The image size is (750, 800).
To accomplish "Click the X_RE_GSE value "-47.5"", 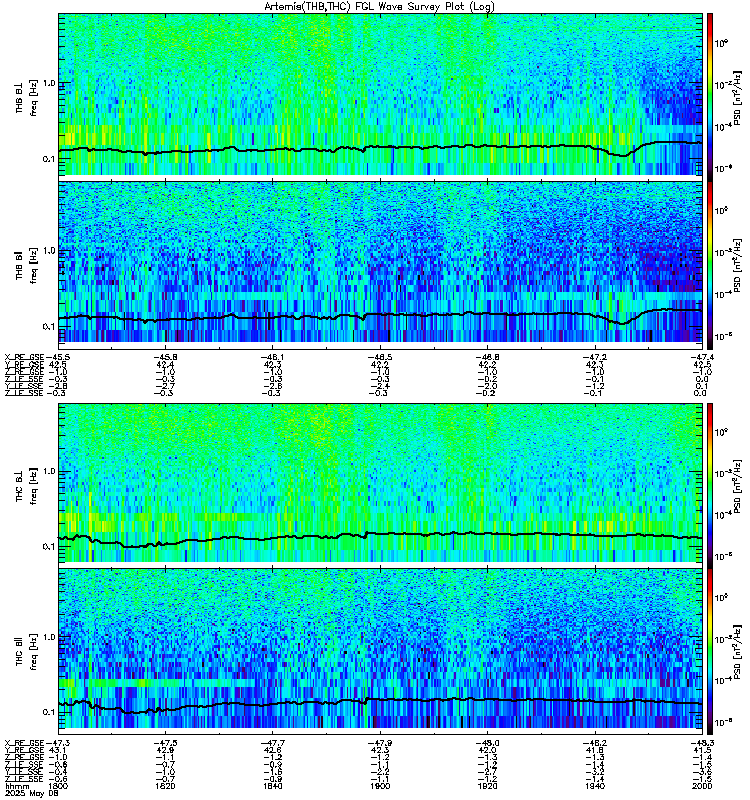I will 165,743.
